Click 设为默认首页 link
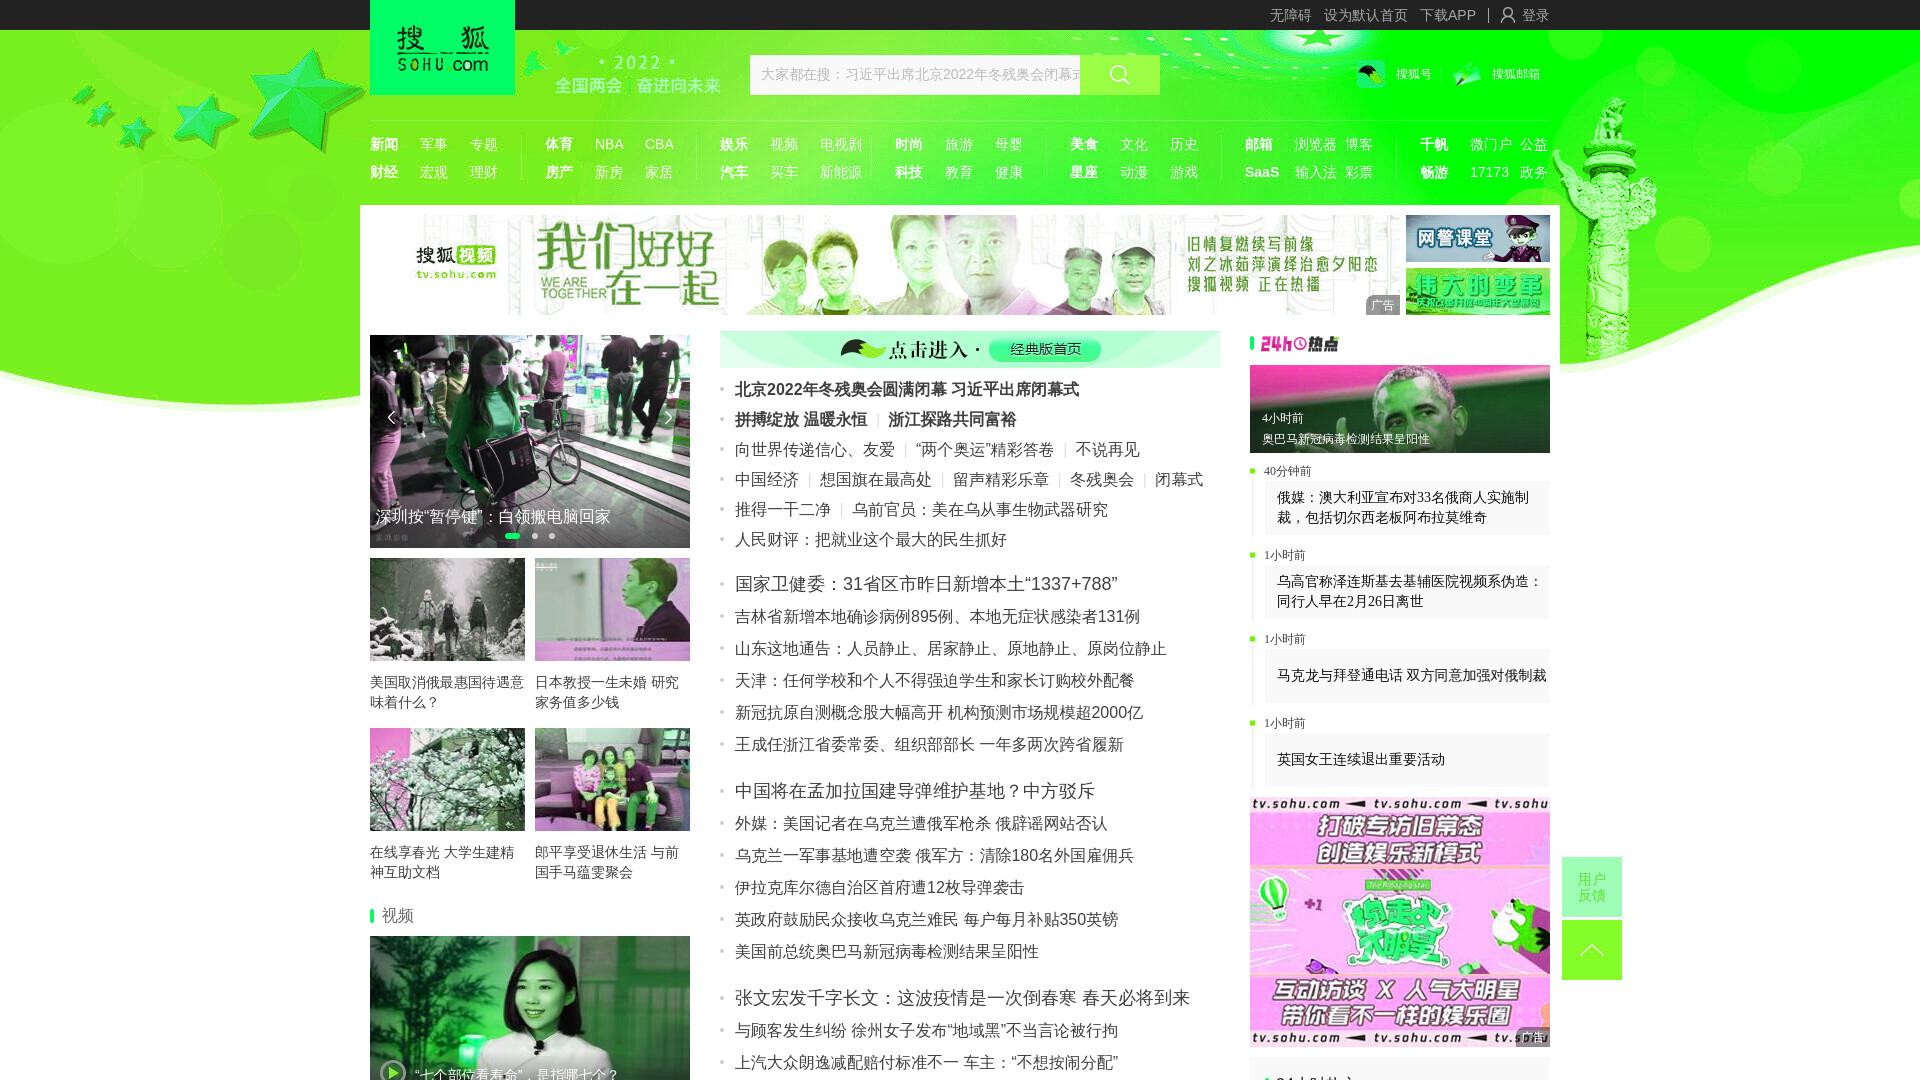The width and height of the screenshot is (1920, 1080). point(1365,15)
